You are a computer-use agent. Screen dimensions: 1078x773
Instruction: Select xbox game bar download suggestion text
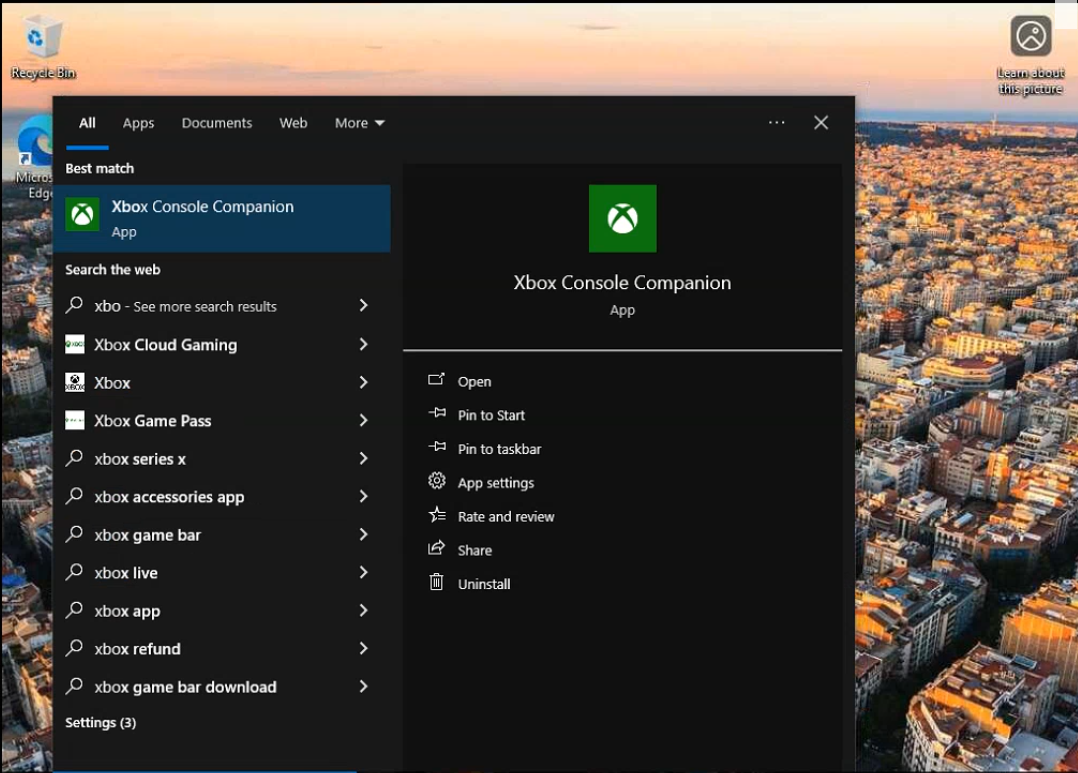click(x=186, y=687)
